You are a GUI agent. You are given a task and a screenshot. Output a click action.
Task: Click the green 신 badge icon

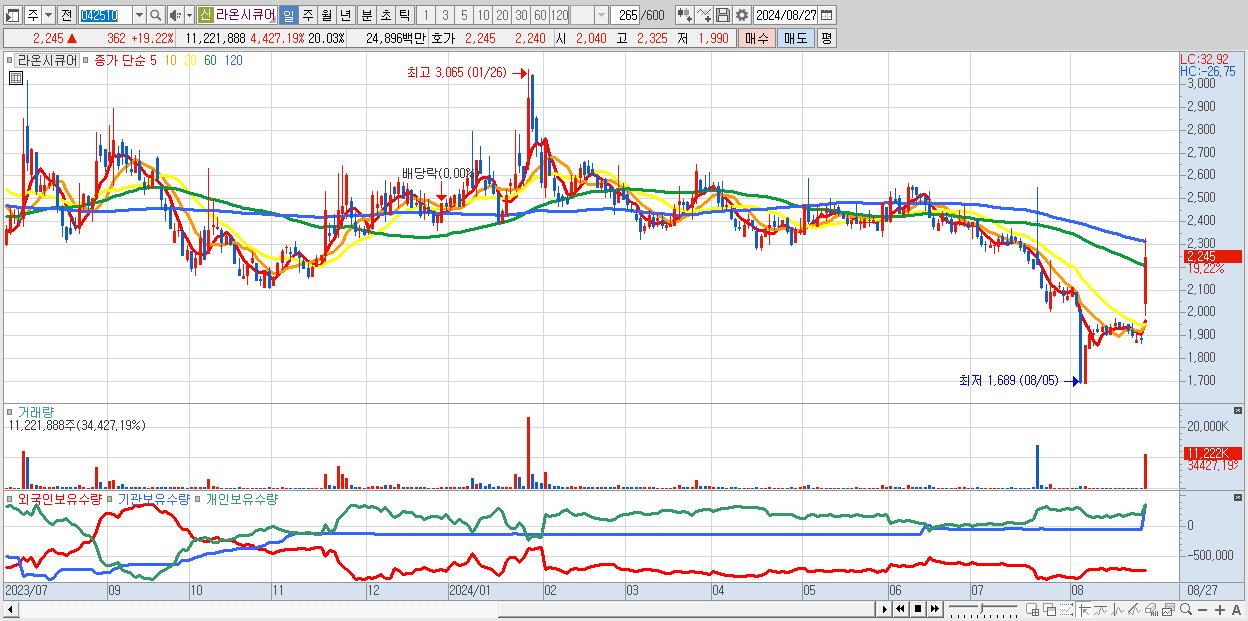click(x=205, y=15)
